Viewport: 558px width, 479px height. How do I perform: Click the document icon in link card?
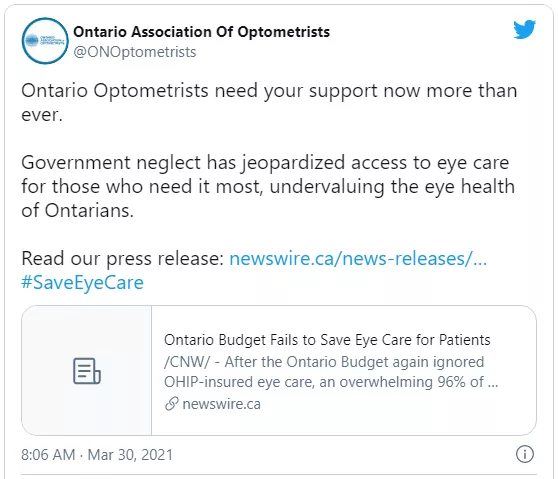coord(87,371)
